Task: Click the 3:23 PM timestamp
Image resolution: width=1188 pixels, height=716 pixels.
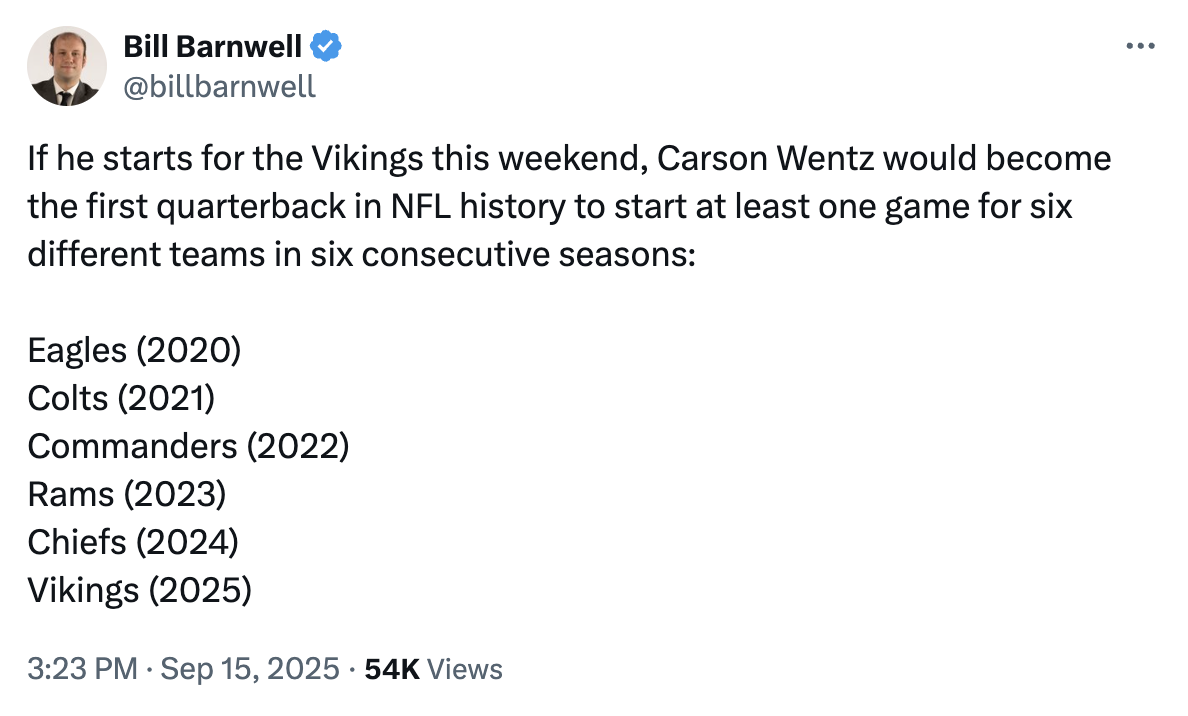Action: [x=83, y=669]
